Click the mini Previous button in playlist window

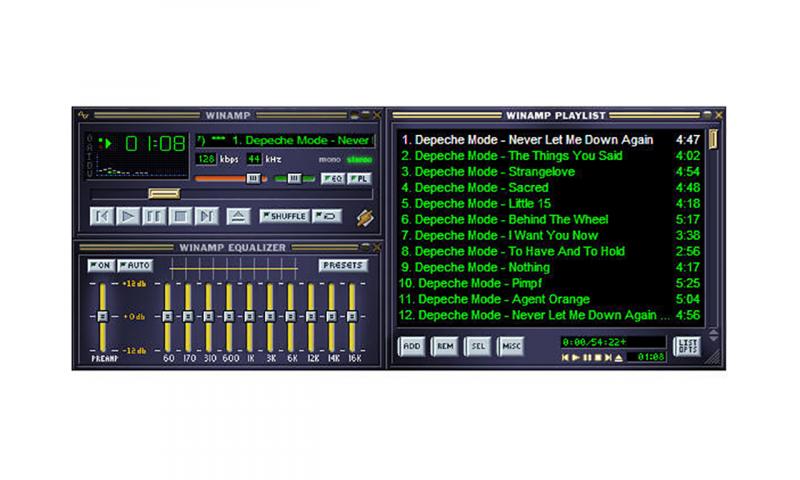[565, 358]
